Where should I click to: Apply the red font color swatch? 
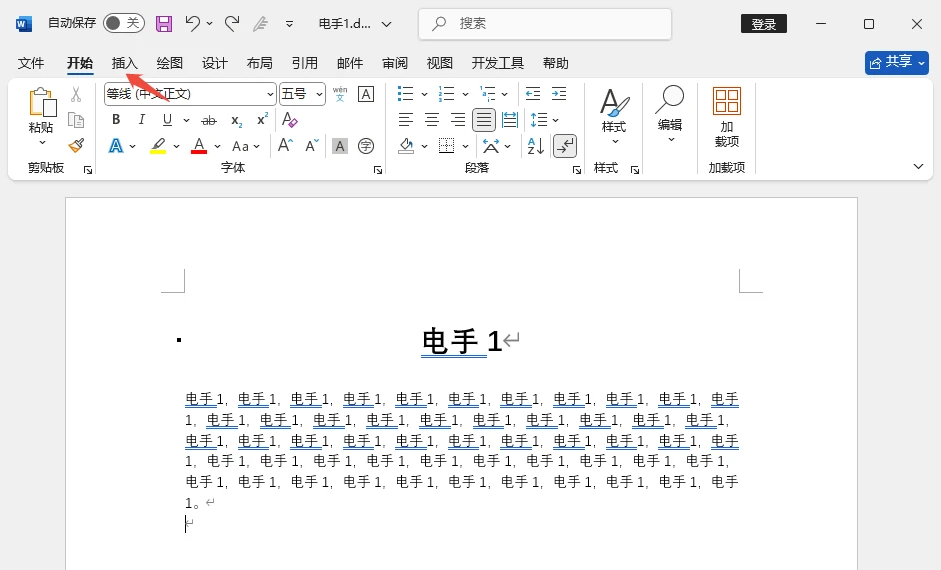pyautogui.click(x=199, y=146)
